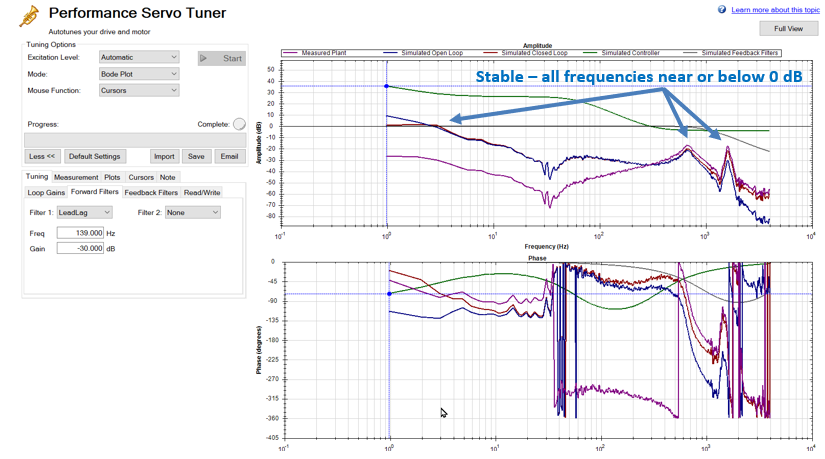
Task: Switch to the Plots tab
Action: (112, 177)
